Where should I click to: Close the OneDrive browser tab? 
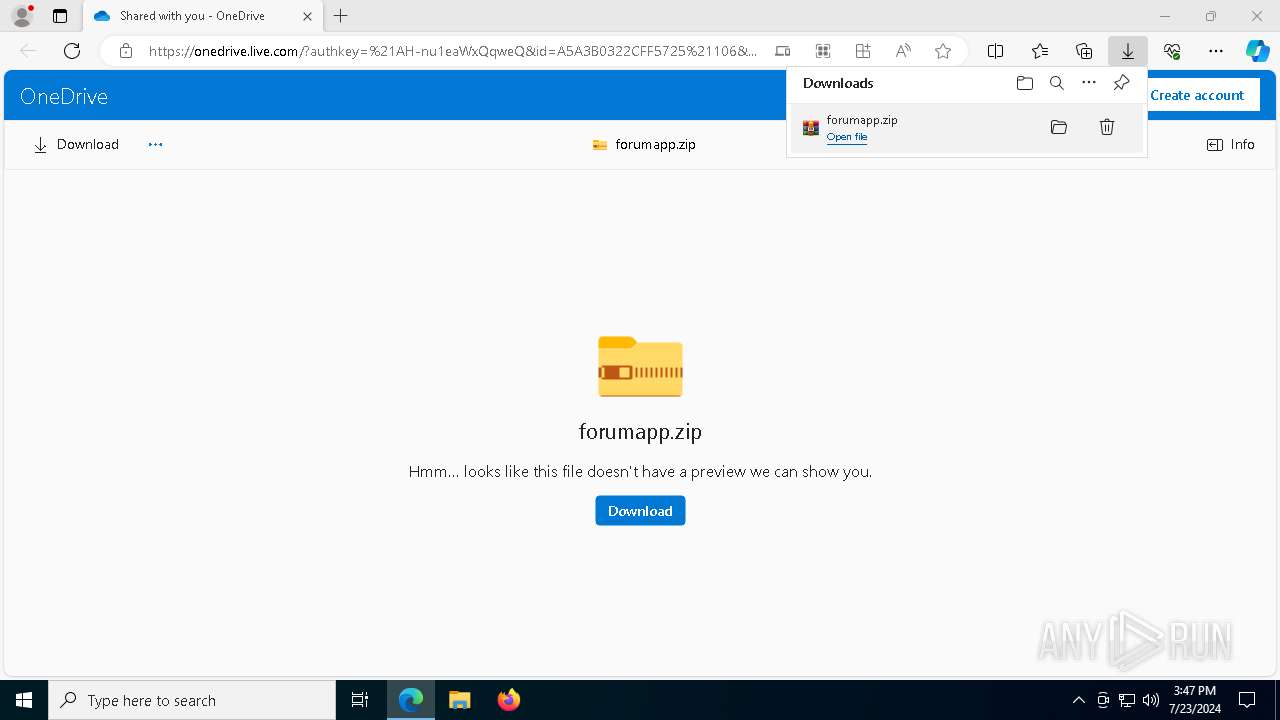tap(307, 16)
